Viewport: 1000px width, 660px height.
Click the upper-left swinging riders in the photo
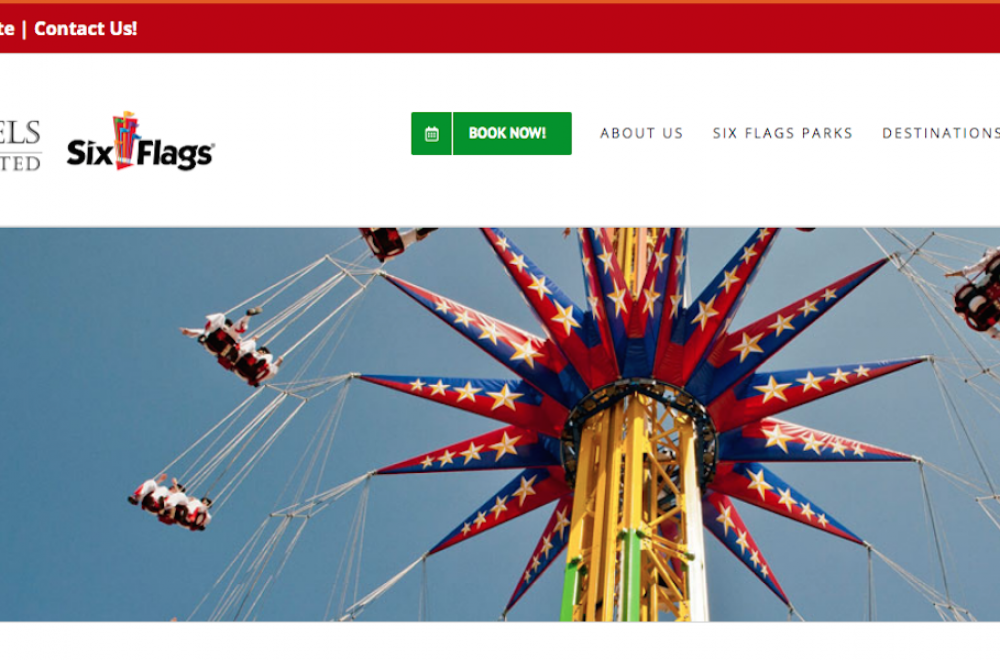233,348
